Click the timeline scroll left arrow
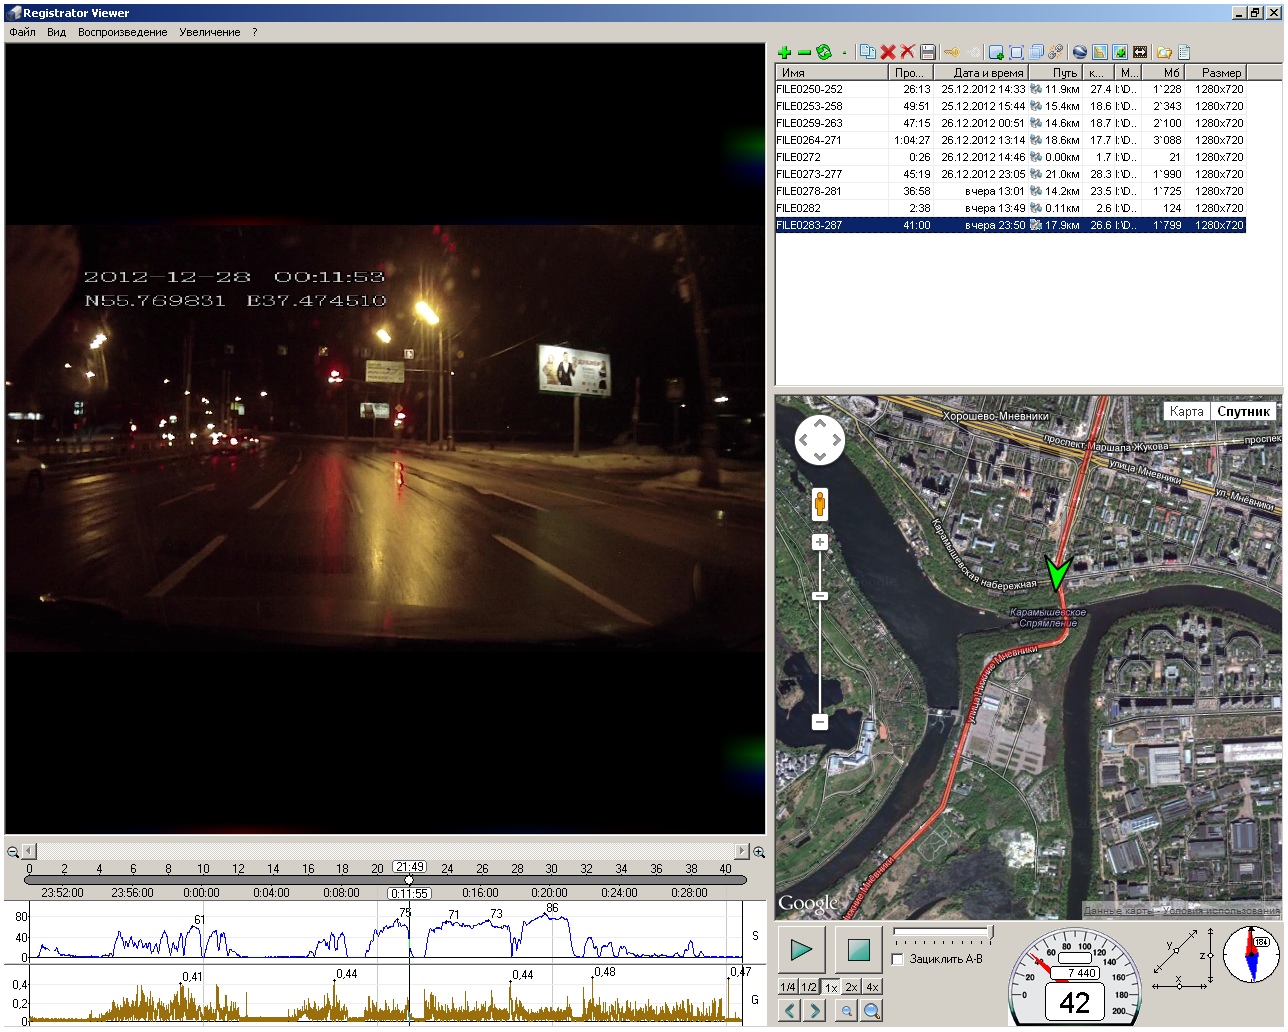The image size is (1288, 1032). pos(29,851)
